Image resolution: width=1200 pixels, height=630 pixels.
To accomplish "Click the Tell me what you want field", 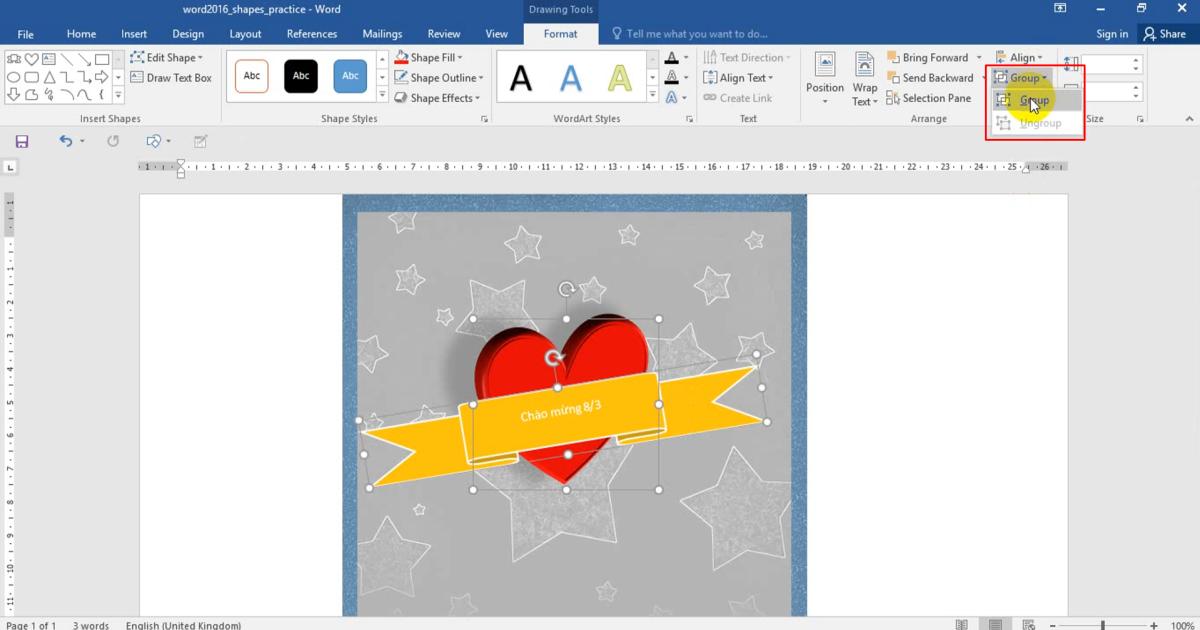I will [x=695, y=34].
